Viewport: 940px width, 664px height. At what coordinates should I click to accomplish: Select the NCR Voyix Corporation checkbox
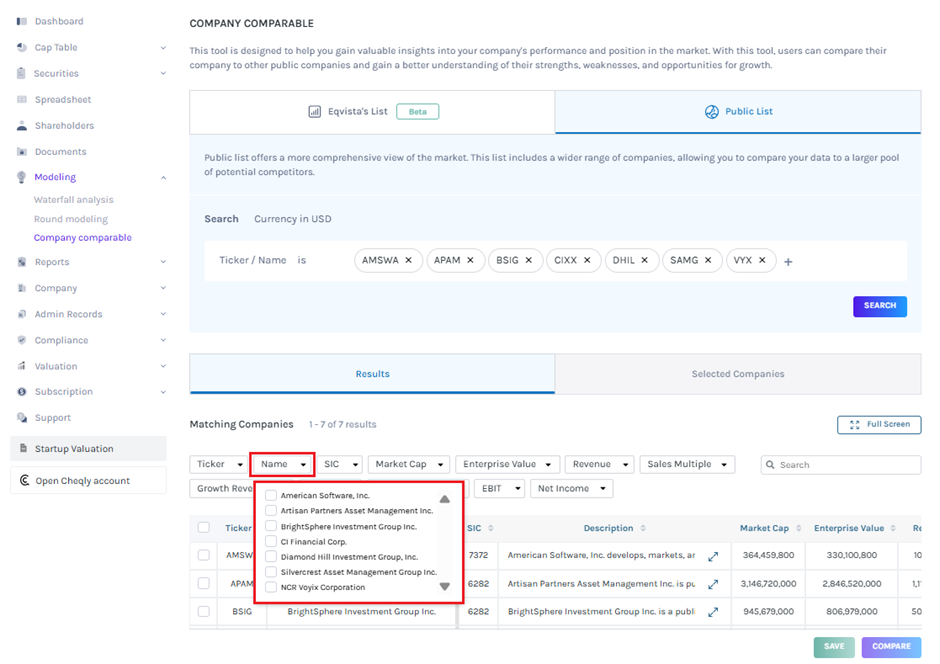point(271,587)
